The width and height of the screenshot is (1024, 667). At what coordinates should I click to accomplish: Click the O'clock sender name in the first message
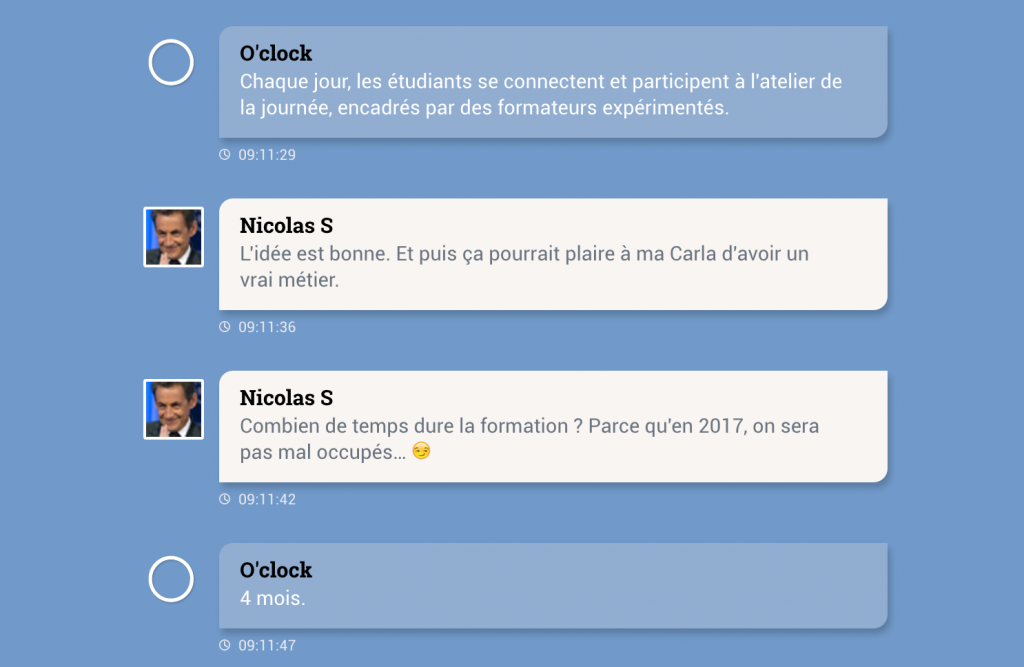click(276, 53)
